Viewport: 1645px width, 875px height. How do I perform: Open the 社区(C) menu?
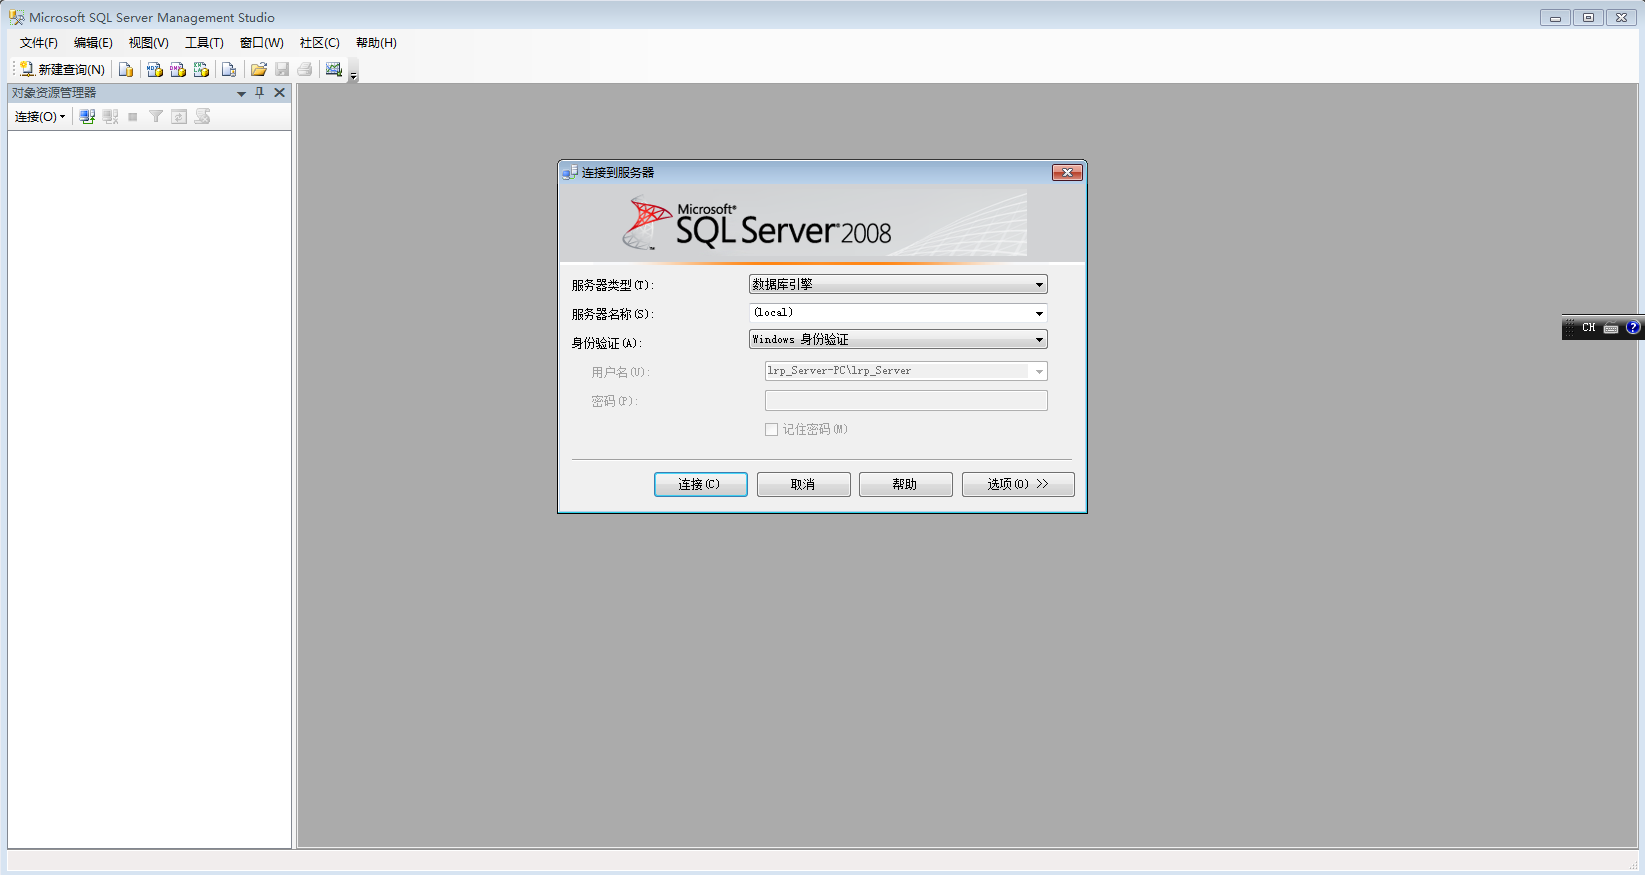[320, 43]
